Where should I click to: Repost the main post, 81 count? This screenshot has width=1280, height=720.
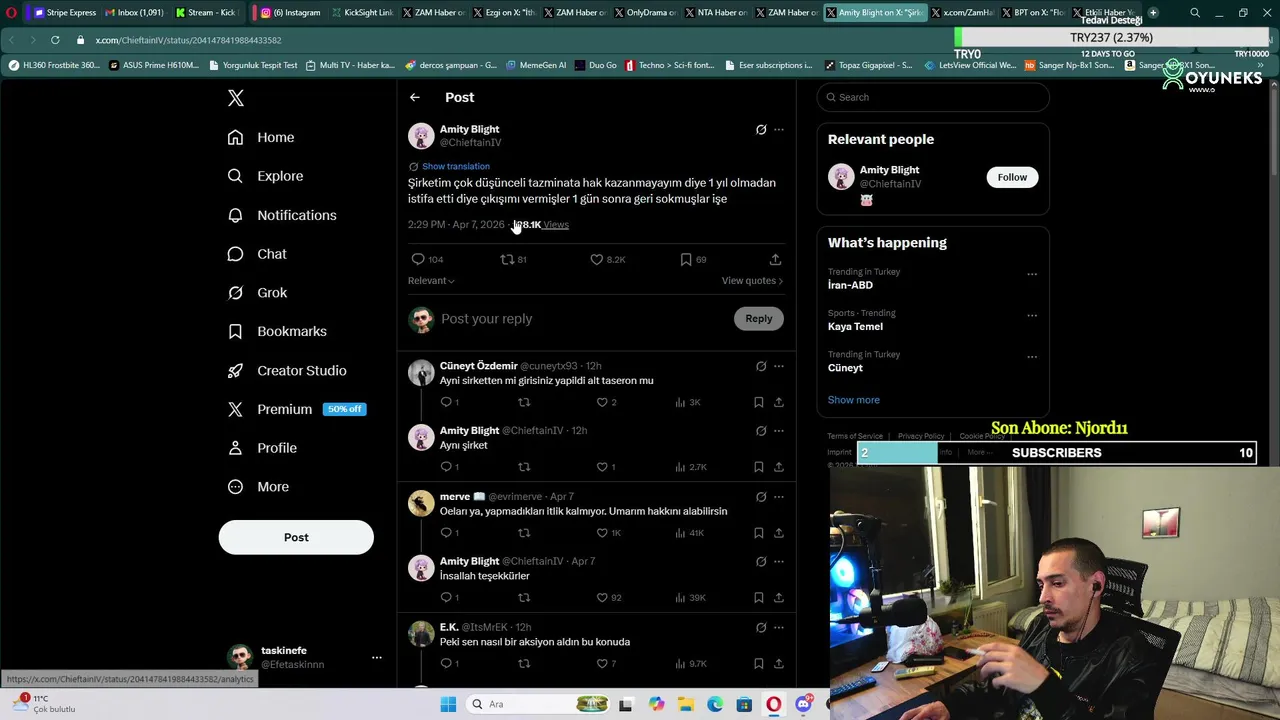tap(514, 259)
